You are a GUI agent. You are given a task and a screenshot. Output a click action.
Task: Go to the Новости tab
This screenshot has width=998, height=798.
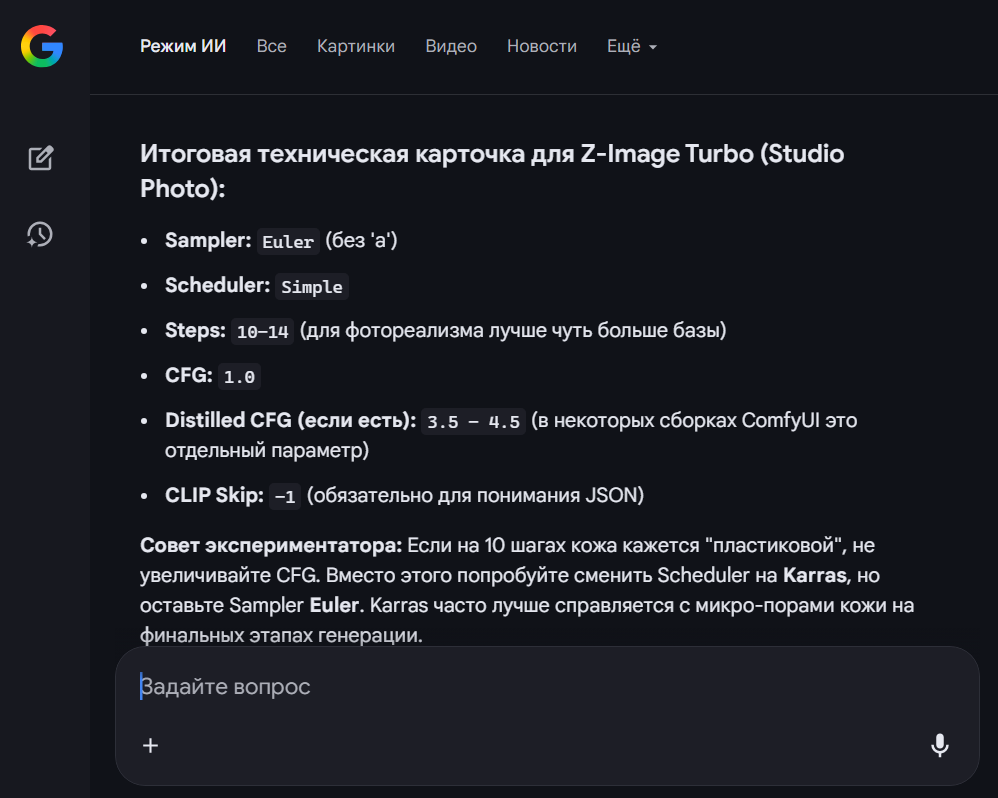[x=542, y=46]
